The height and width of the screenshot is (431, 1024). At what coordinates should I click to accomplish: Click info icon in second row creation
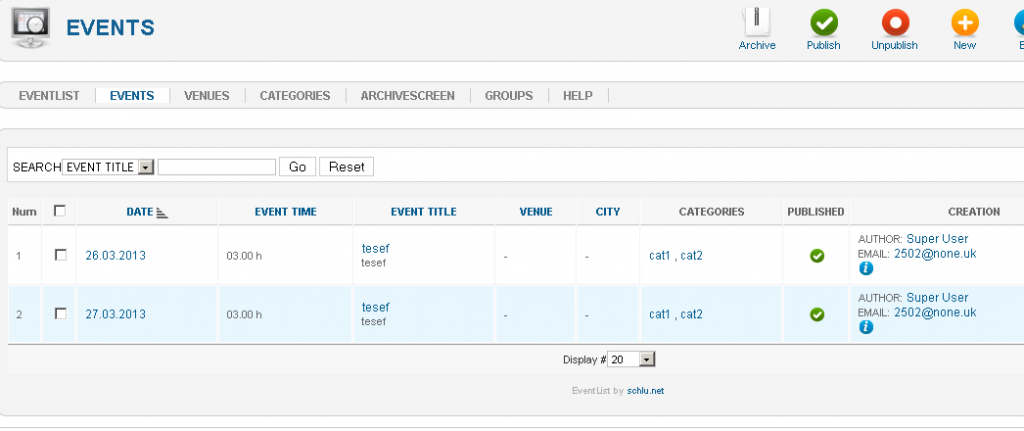pyautogui.click(x=866, y=327)
